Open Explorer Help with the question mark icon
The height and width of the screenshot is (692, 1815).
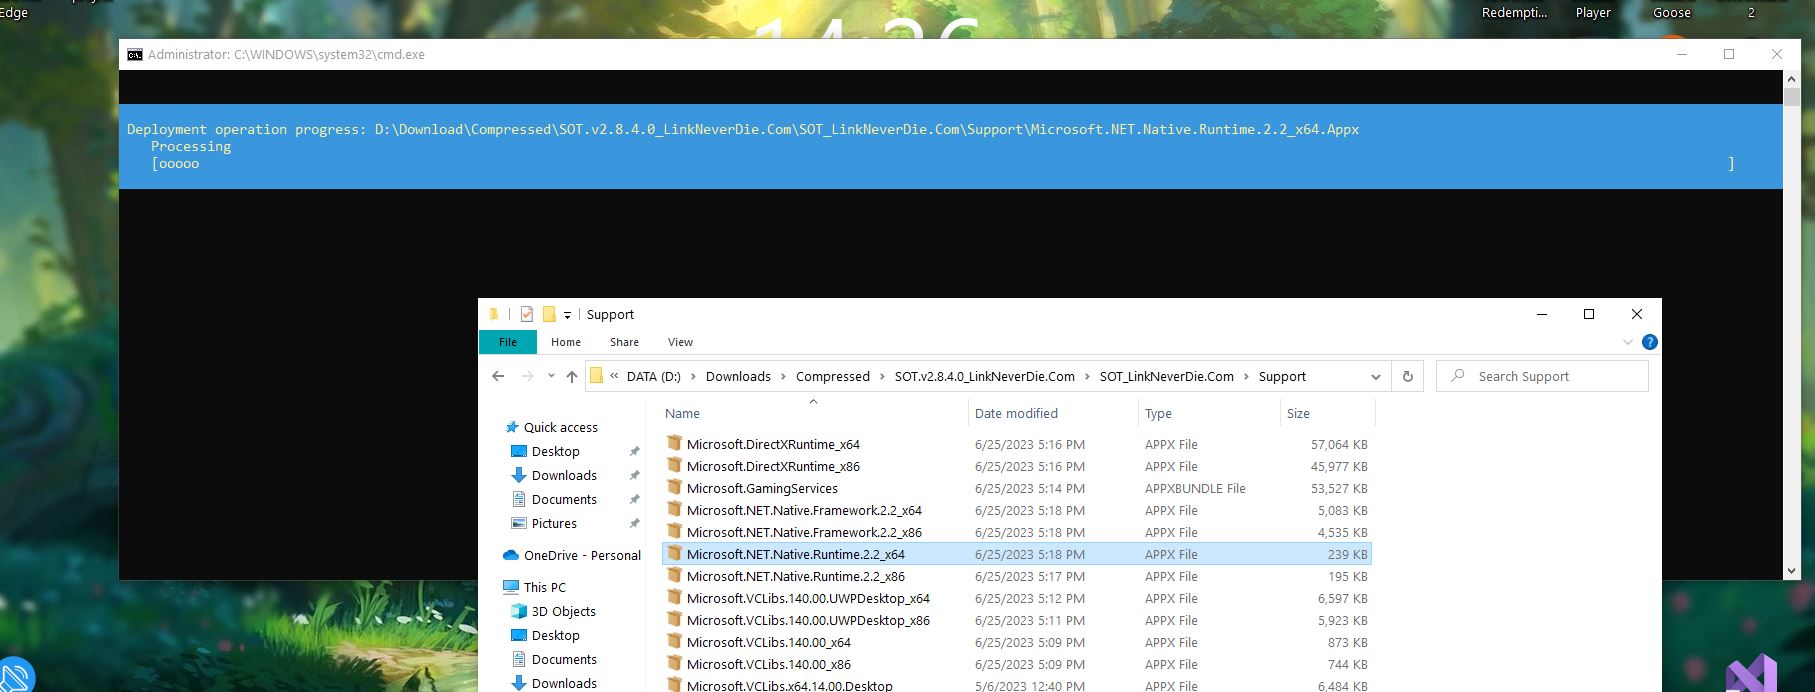coord(1650,342)
